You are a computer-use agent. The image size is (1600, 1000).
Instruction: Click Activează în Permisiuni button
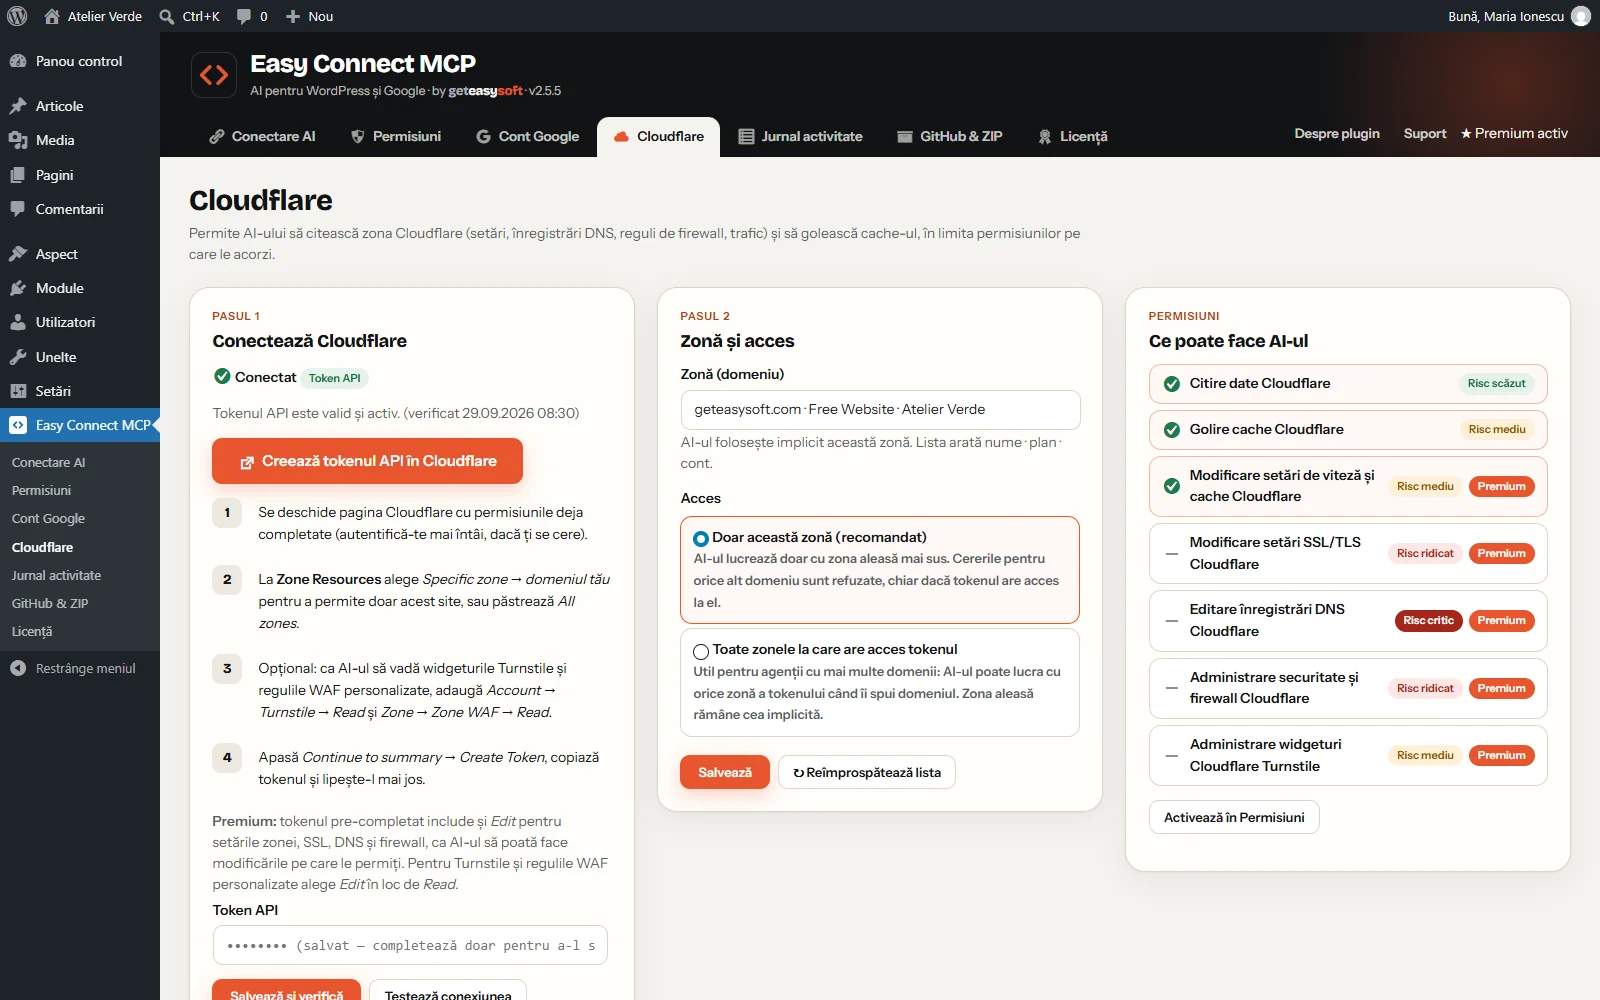(x=1234, y=817)
